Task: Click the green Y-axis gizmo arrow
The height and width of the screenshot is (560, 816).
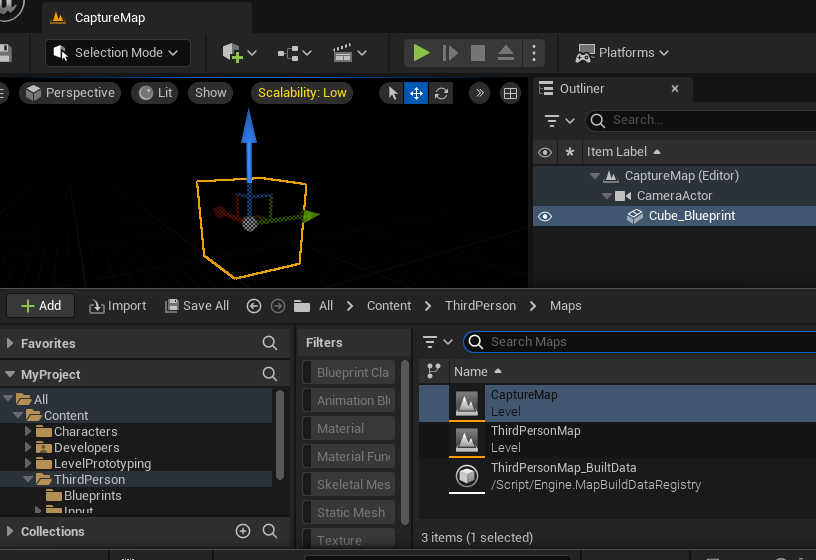Action: click(x=310, y=215)
